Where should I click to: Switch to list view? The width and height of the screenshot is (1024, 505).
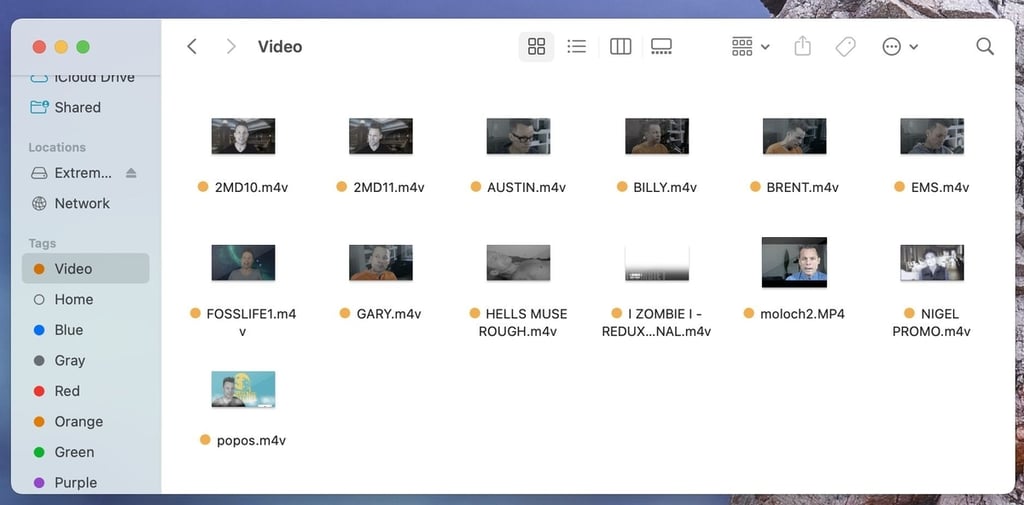pyautogui.click(x=577, y=46)
